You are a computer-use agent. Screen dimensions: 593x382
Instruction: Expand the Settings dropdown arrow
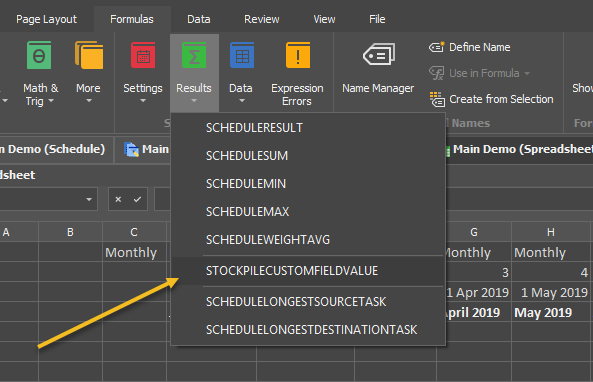click(x=143, y=101)
